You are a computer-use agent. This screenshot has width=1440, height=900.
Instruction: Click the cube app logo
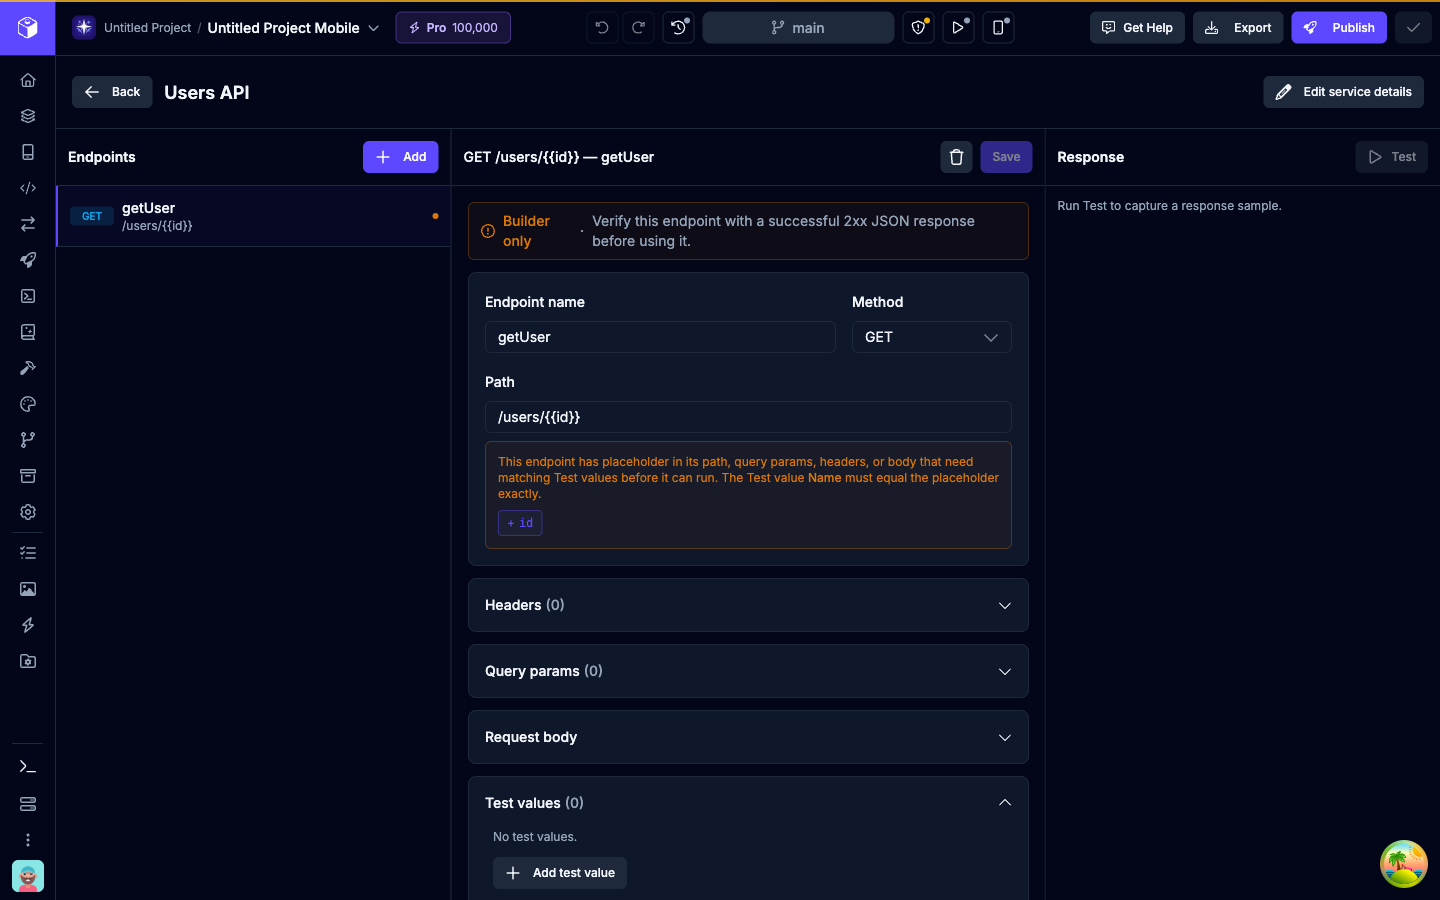pos(28,28)
